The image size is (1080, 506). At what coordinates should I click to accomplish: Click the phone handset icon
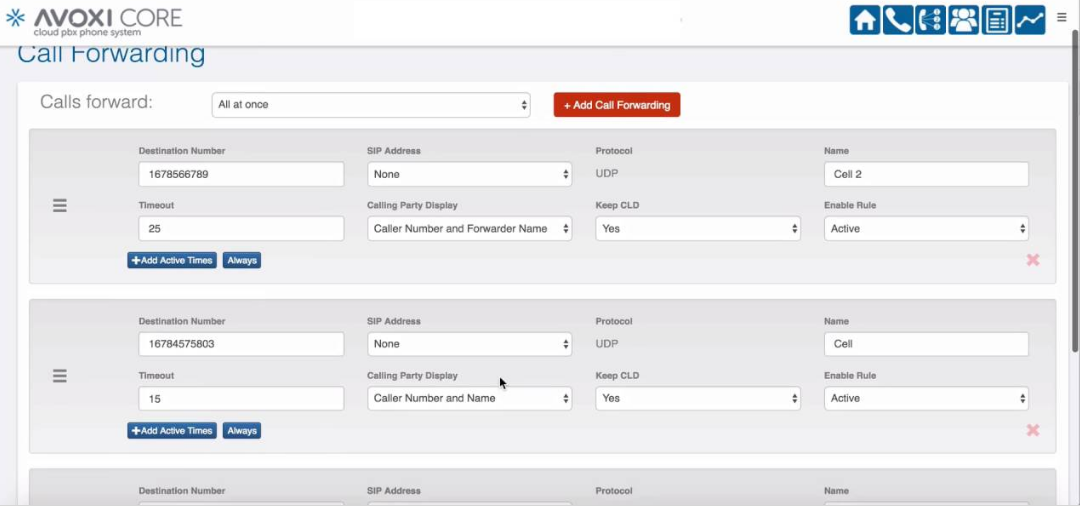click(x=897, y=20)
